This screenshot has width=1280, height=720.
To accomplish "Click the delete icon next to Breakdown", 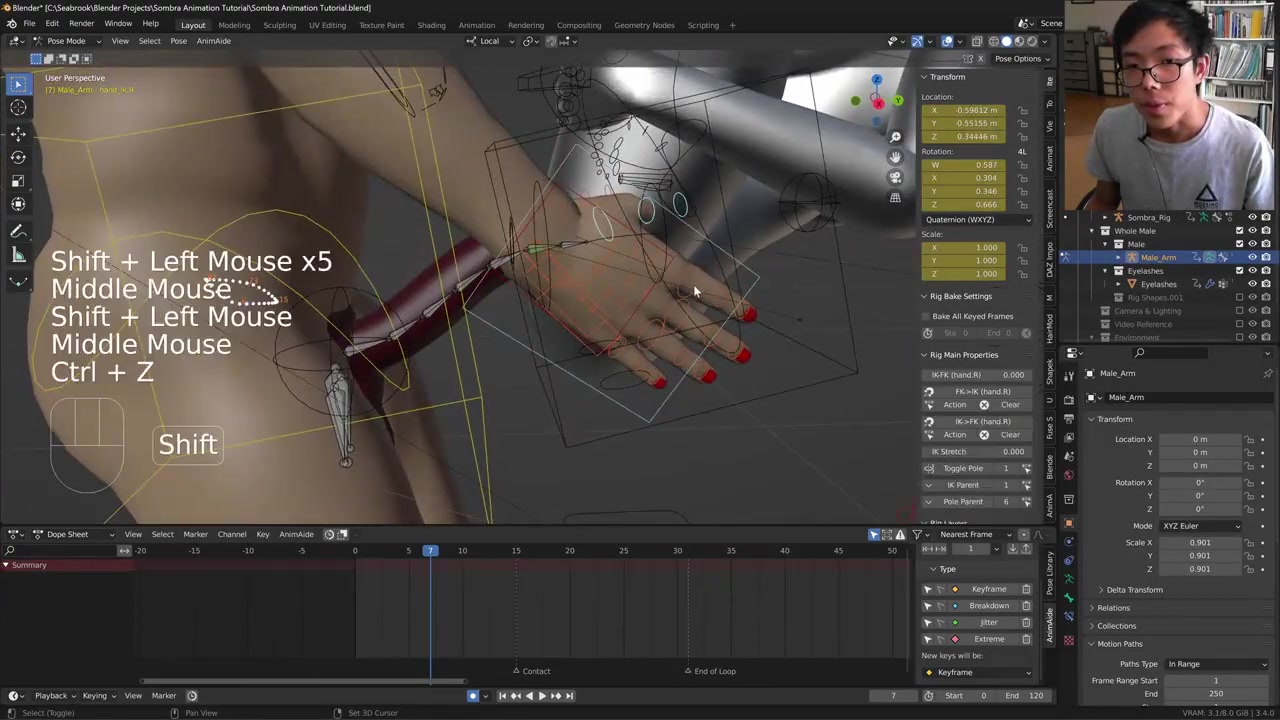I will [x=1026, y=606].
